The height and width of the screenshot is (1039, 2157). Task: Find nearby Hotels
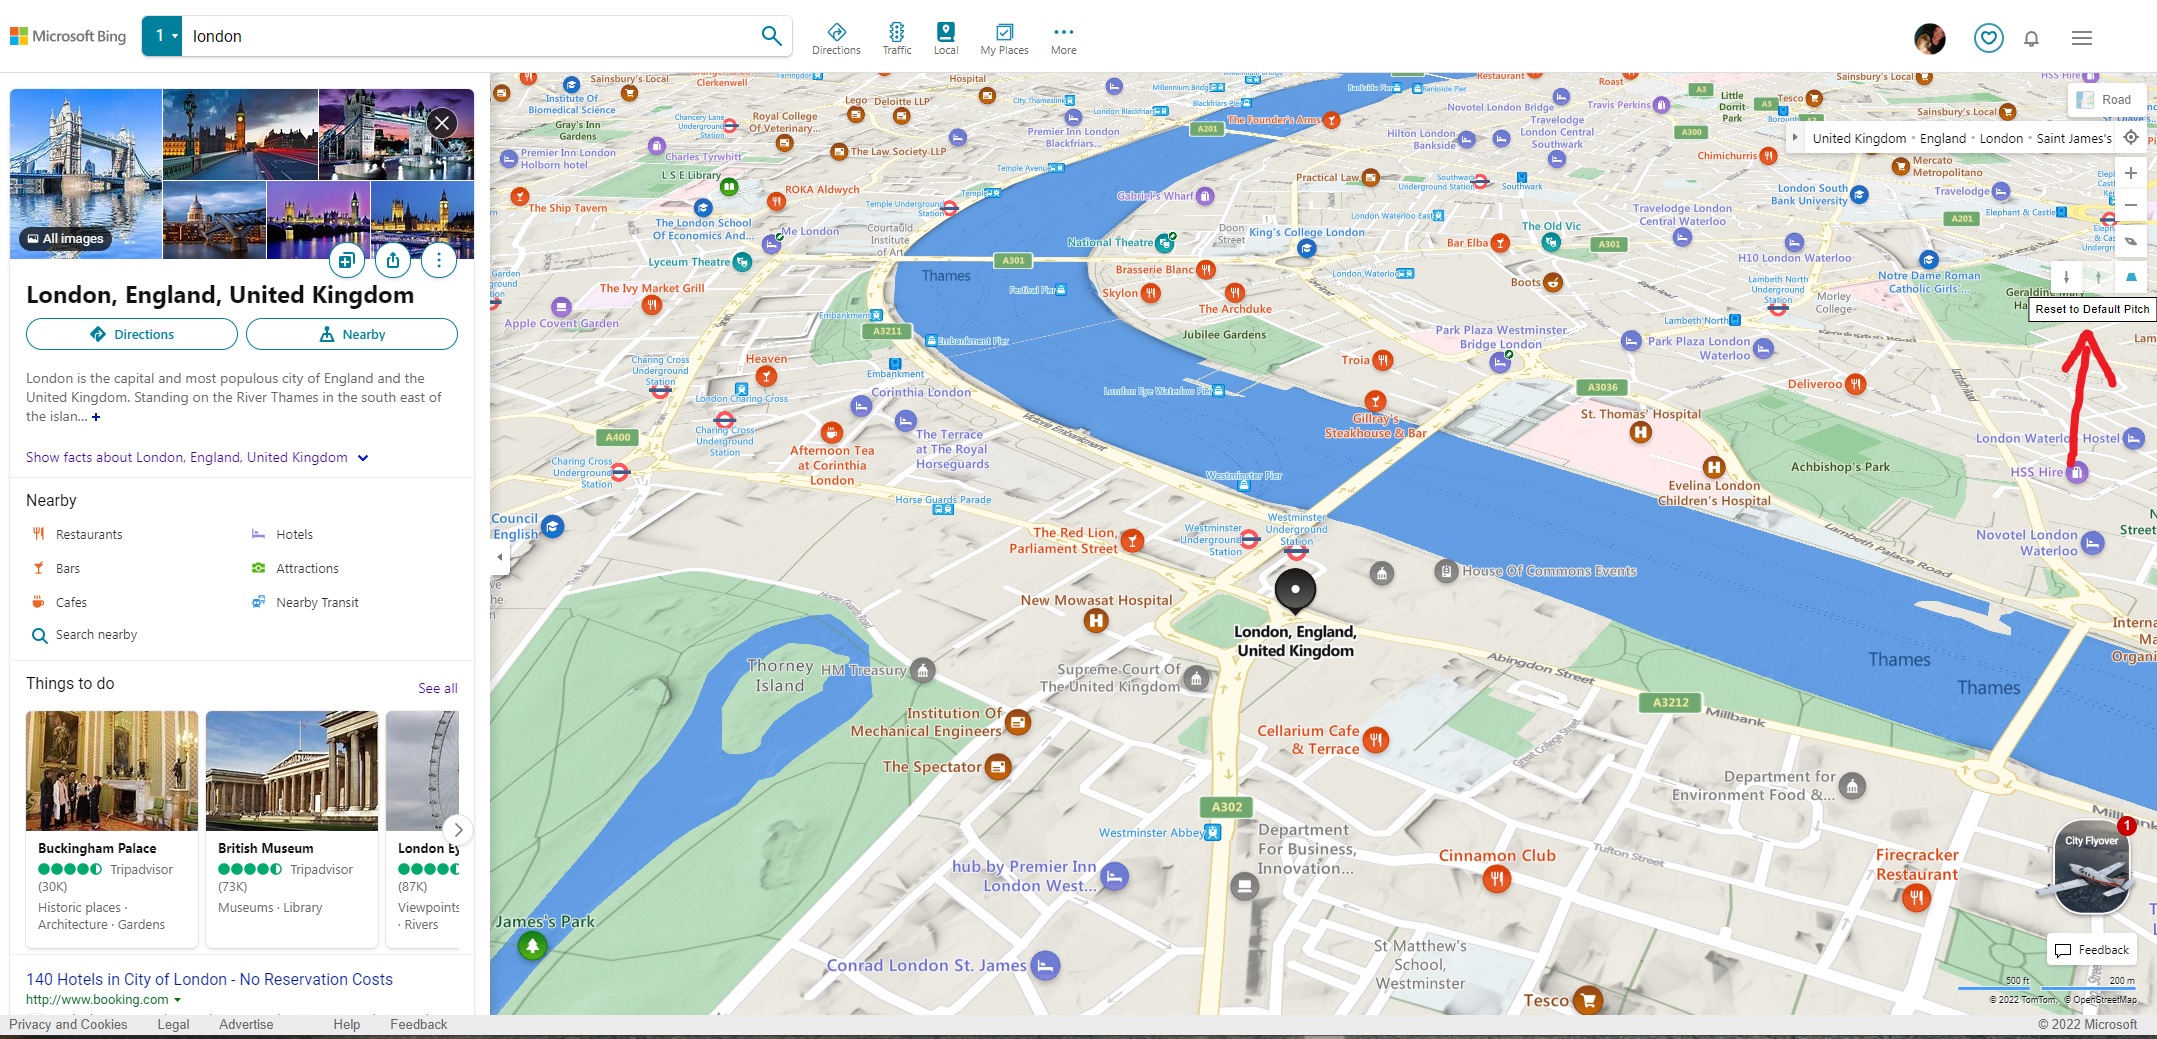click(283, 534)
